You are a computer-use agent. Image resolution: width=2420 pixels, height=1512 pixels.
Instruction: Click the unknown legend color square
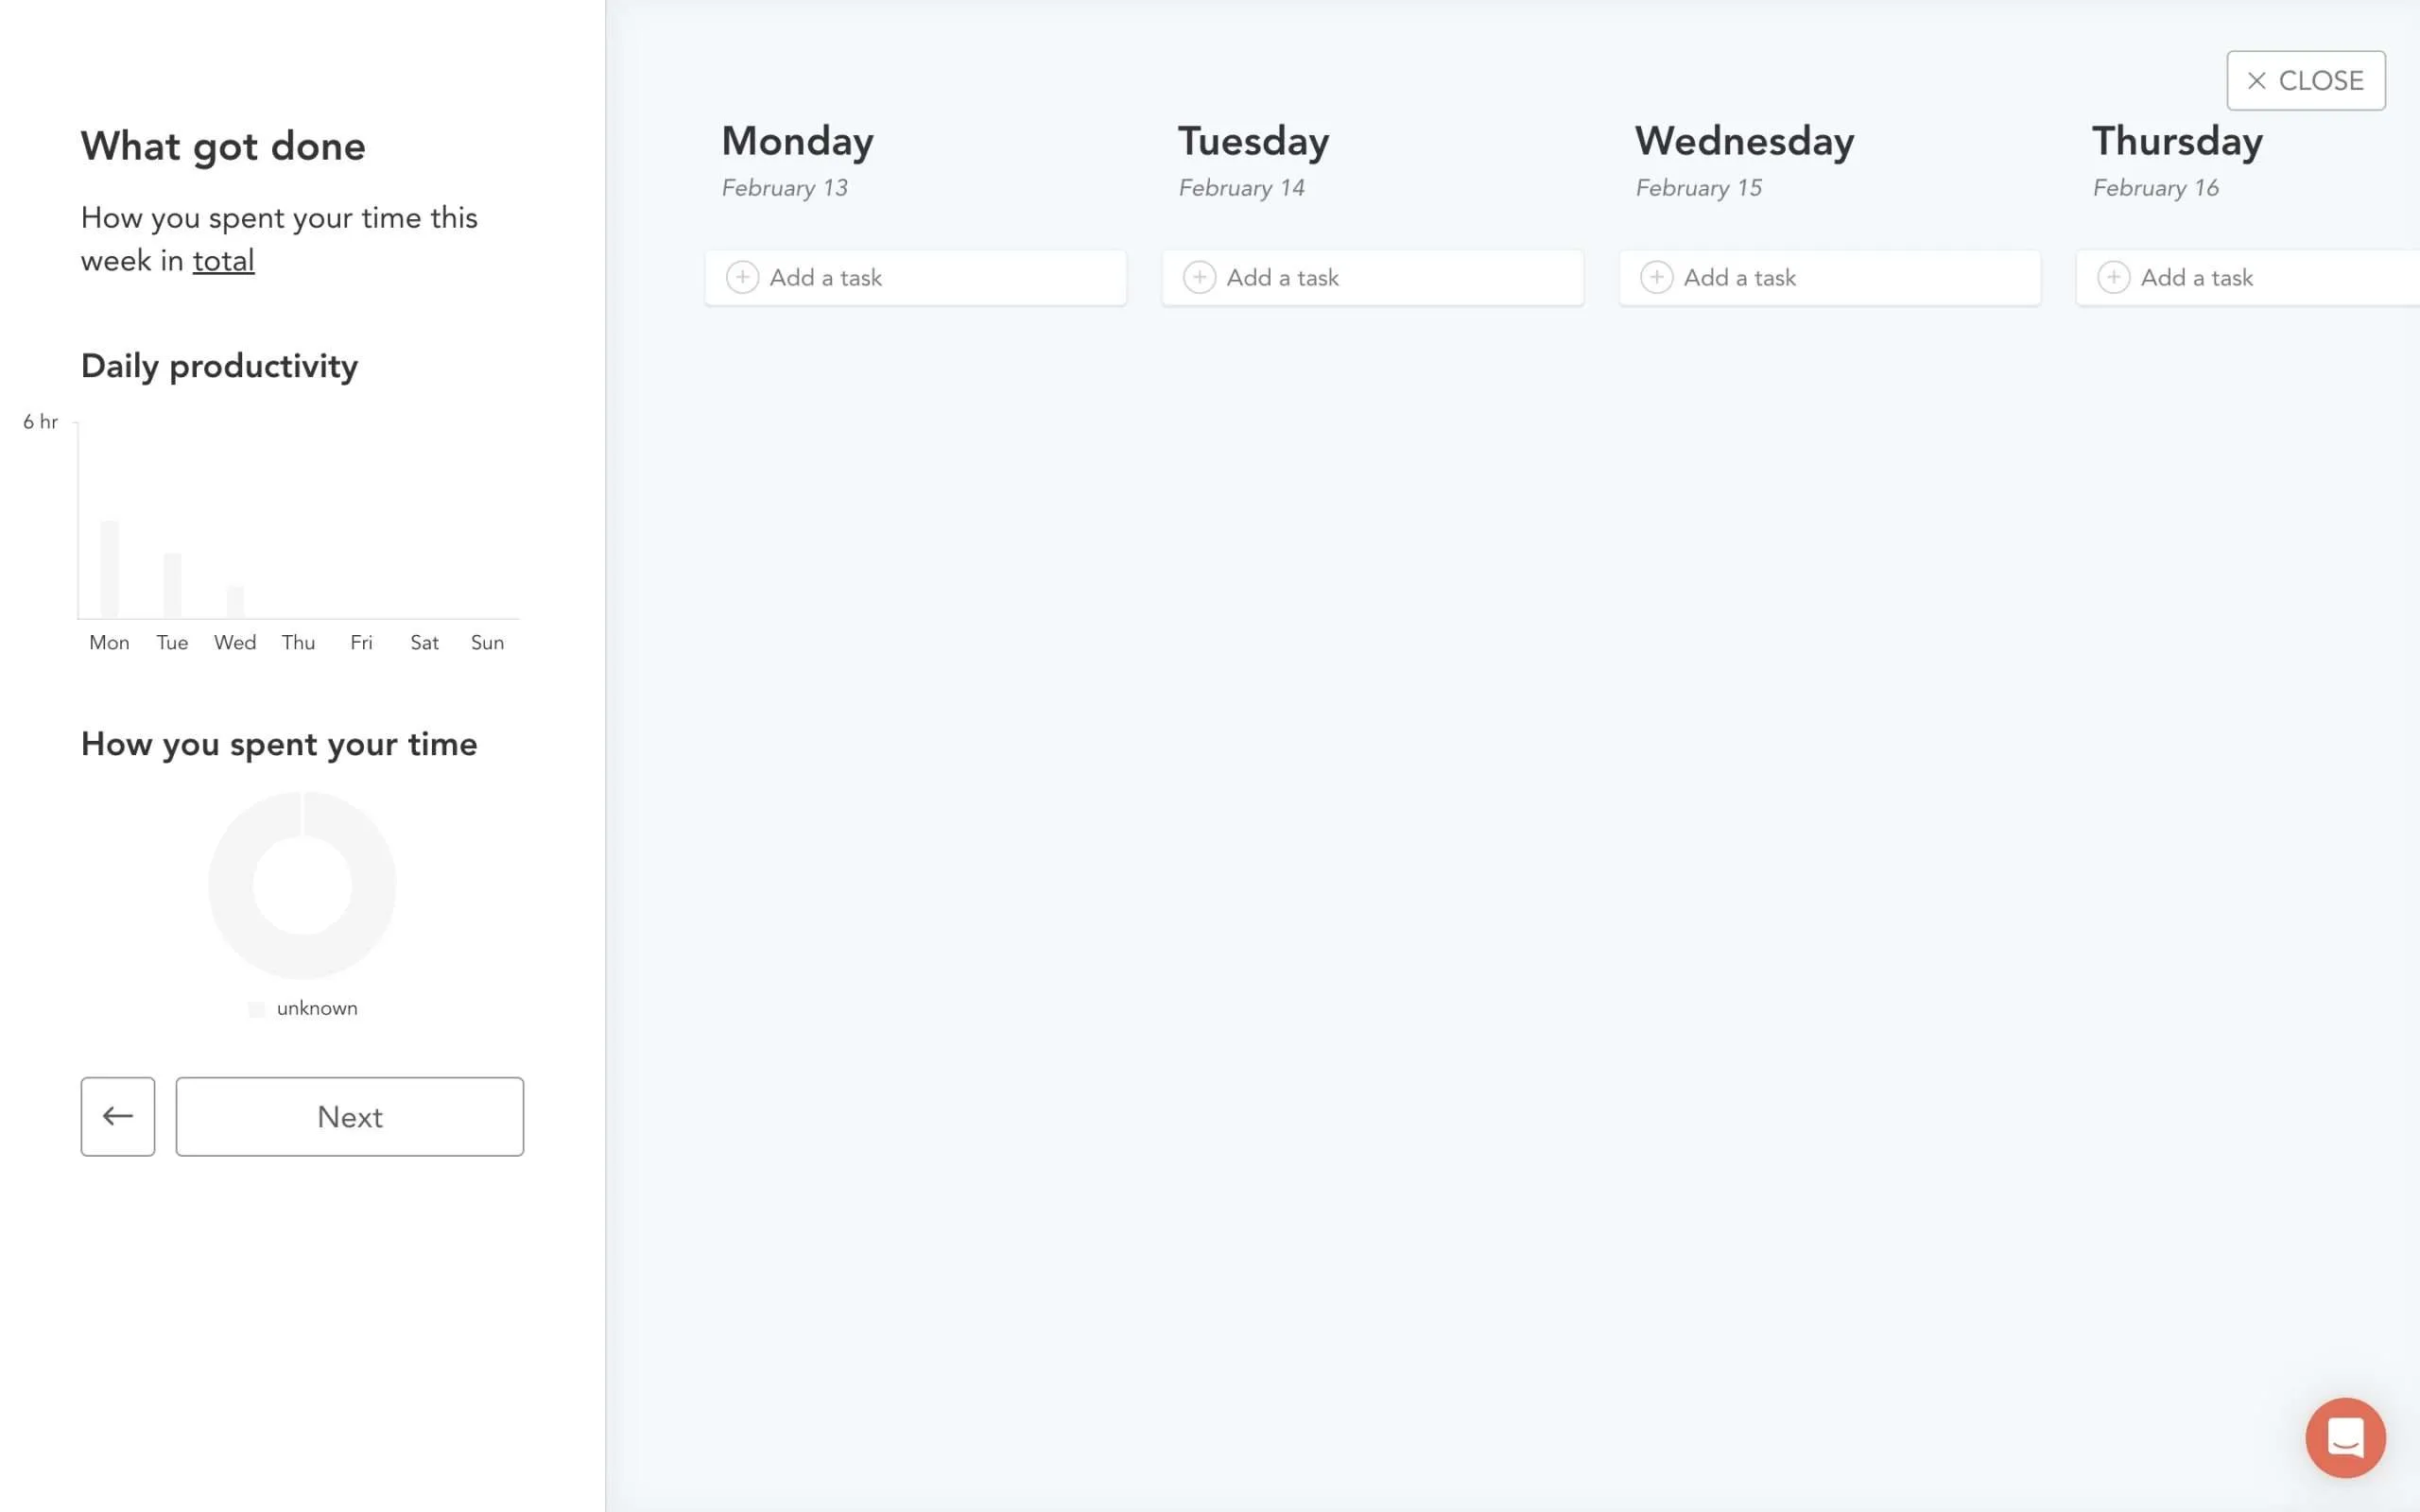click(257, 1009)
